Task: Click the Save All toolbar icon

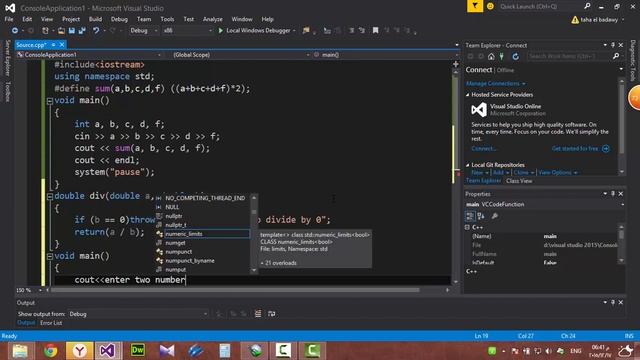Action: tap(82, 31)
